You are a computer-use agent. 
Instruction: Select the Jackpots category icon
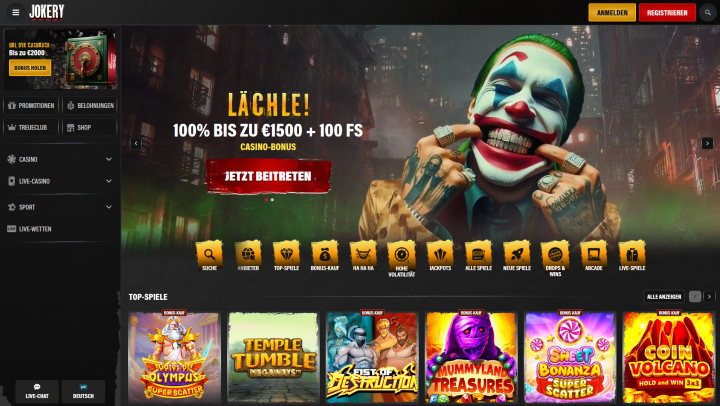click(x=440, y=254)
